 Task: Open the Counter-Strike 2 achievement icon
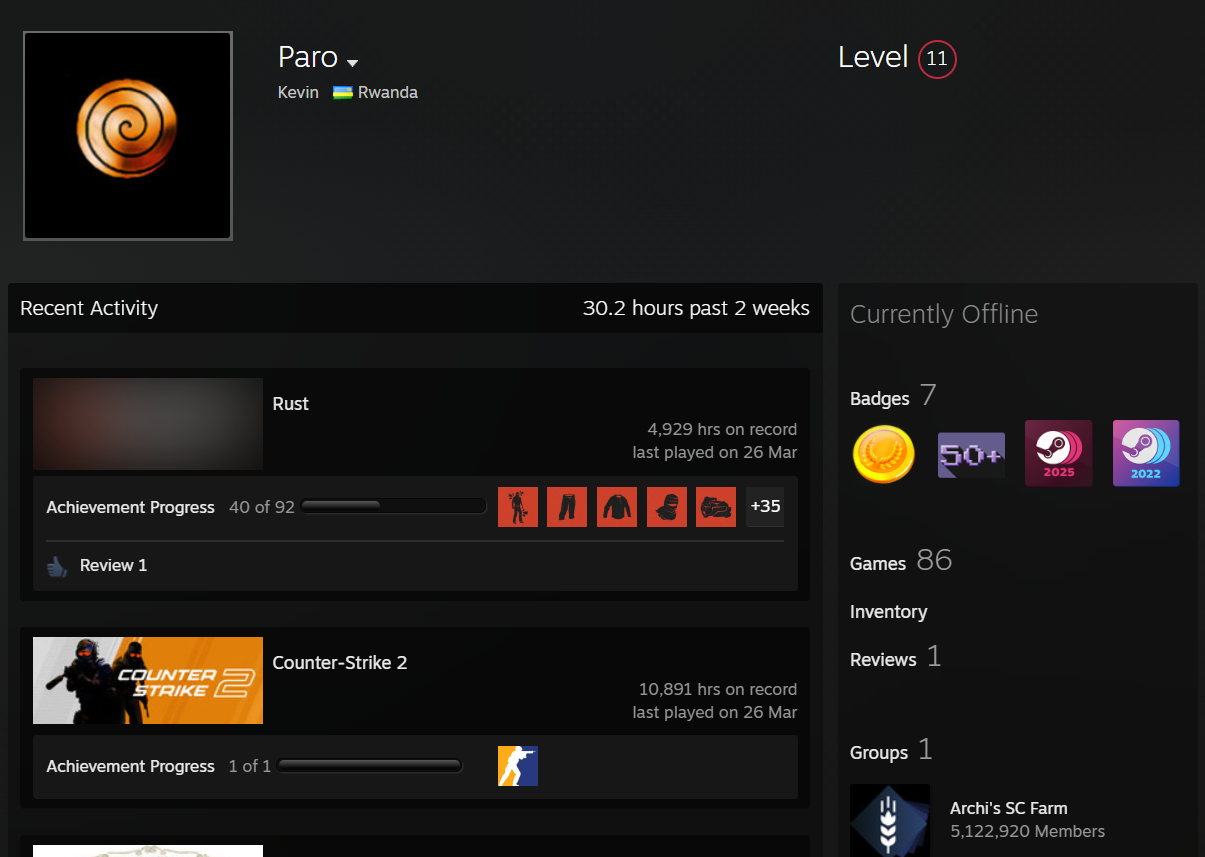518,766
